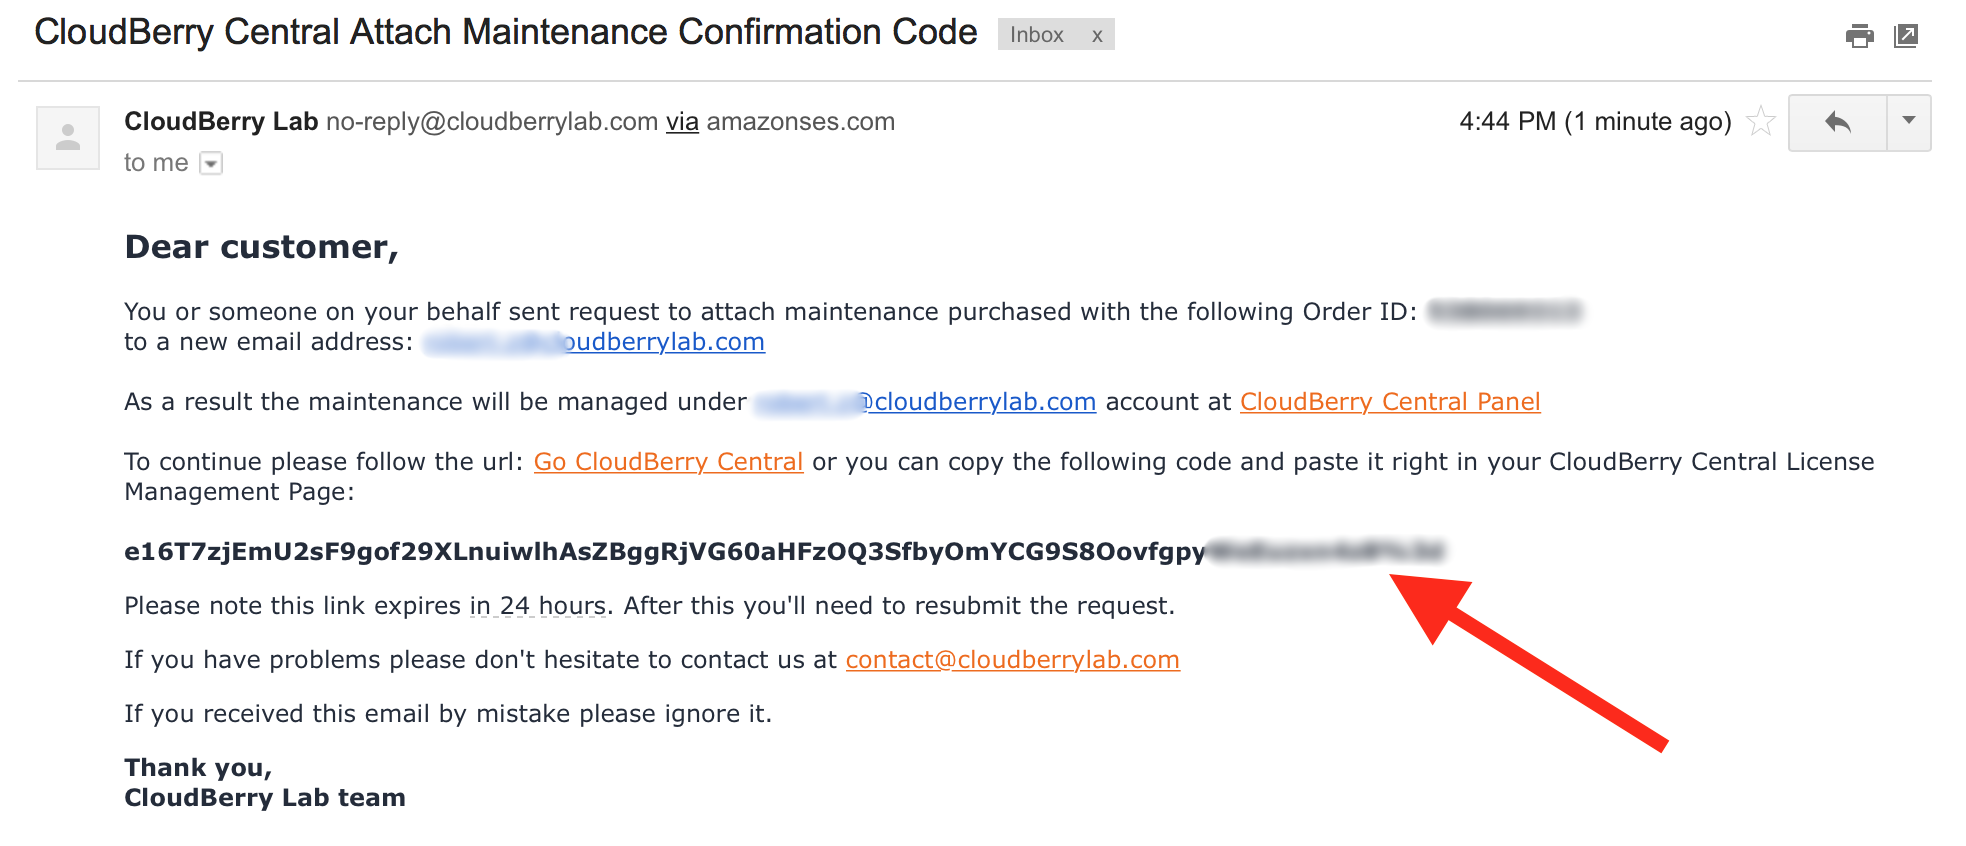
Task: Open the CloudBerry Central Panel link
Action: (x=1390, y=402)
